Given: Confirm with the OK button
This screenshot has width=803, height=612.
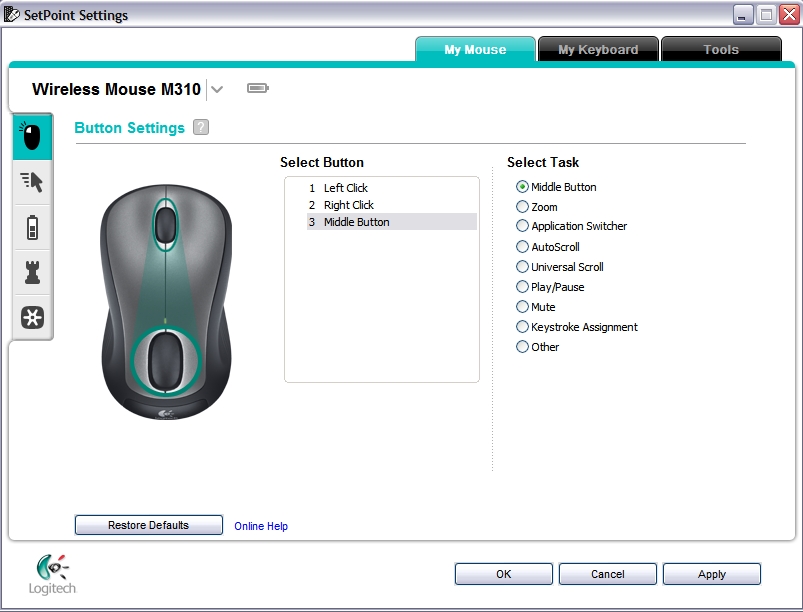Looking at the screenshot, I should 504,574.
